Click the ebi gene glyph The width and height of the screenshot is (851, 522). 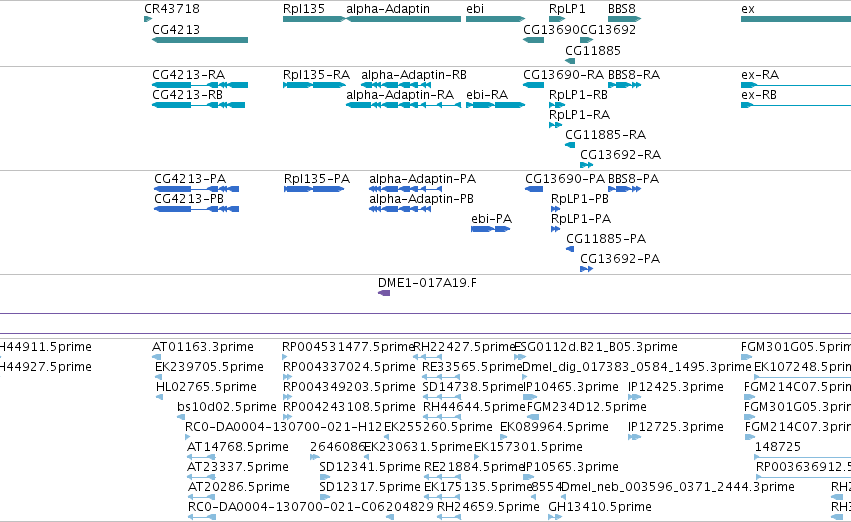(496, 20)
